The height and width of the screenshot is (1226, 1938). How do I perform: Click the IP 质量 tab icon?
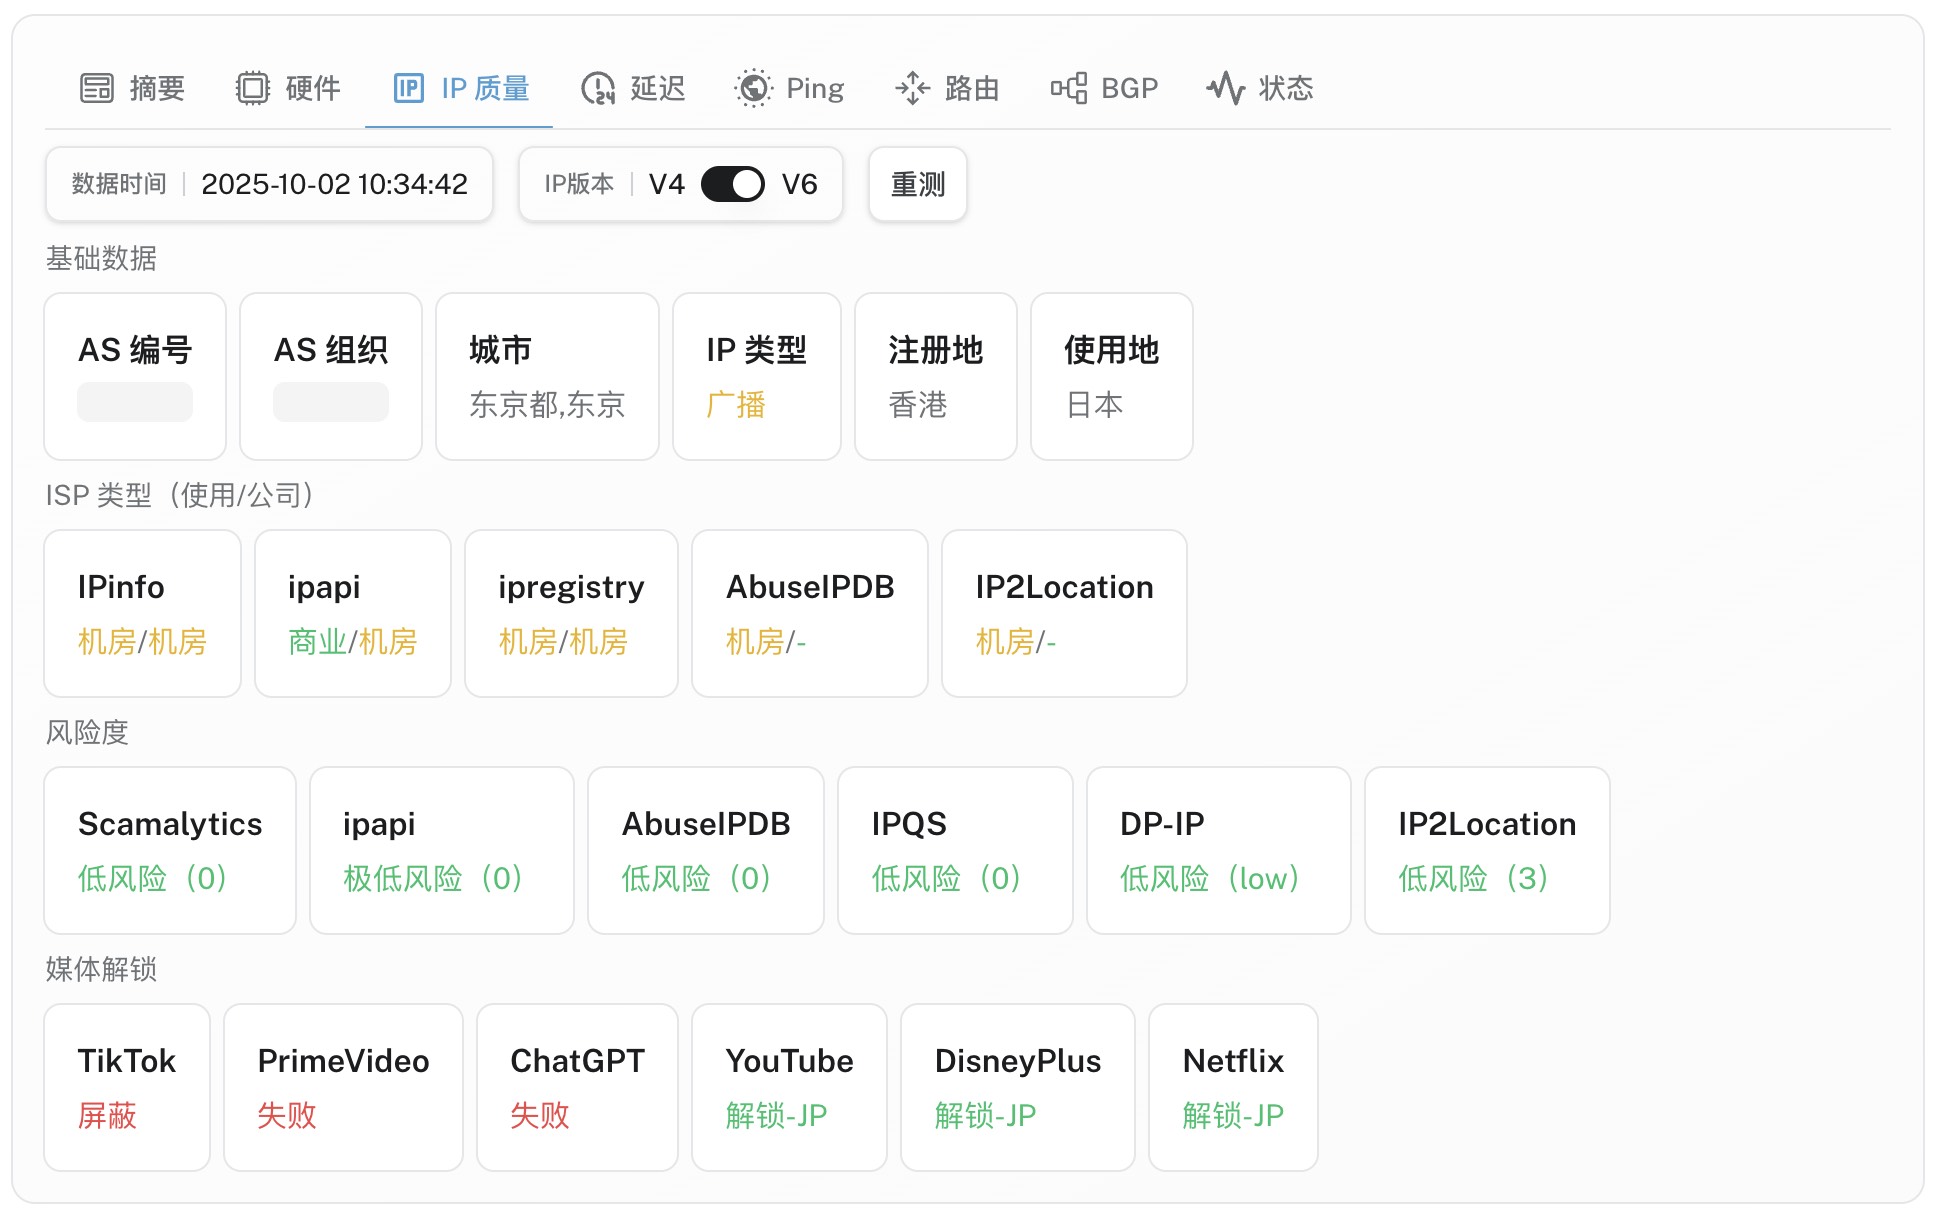pyautogui.click(x=409, y=88)
